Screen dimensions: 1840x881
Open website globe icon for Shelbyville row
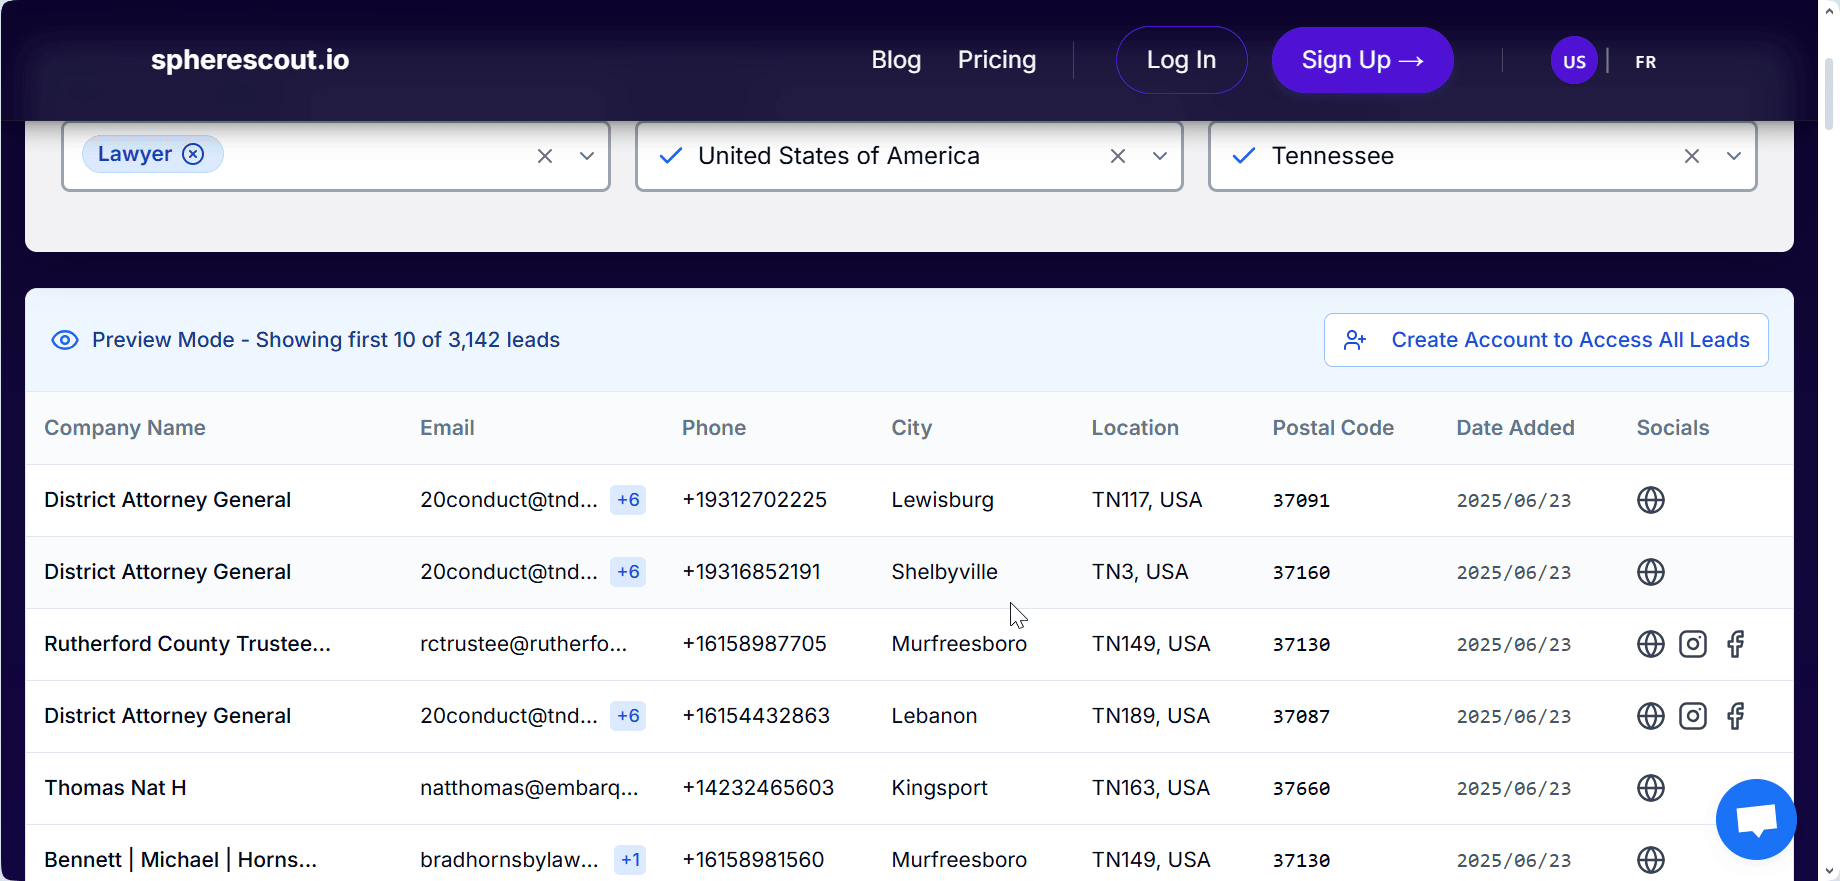pyautogui.click(x=1650, y=572)
